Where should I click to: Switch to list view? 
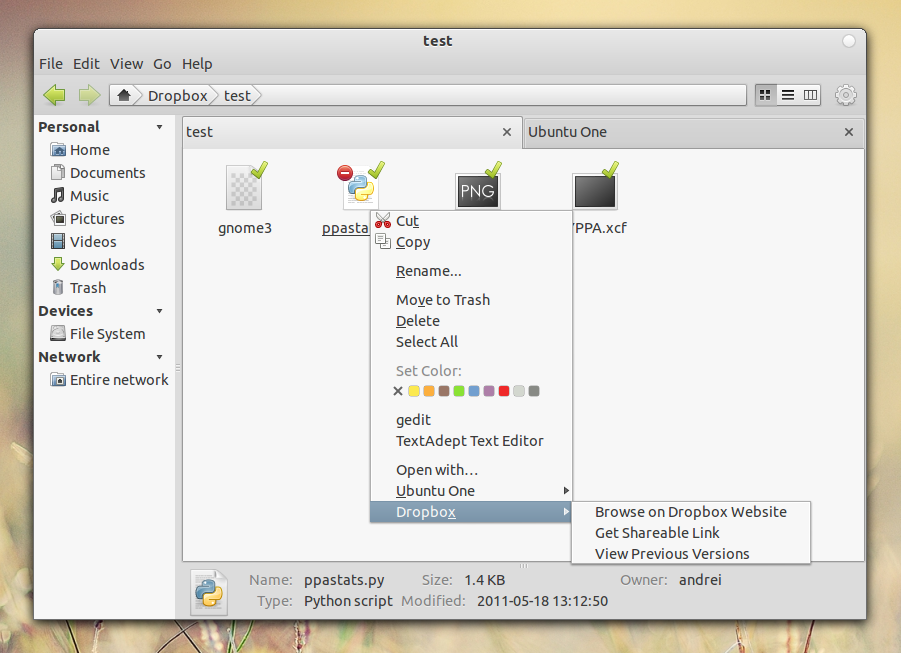pos(788,95)
